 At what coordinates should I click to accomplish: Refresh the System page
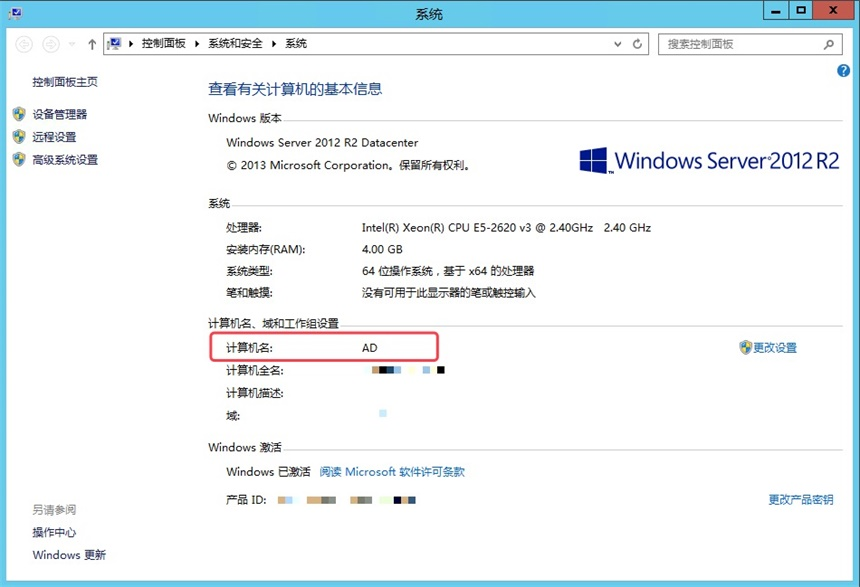637,44
